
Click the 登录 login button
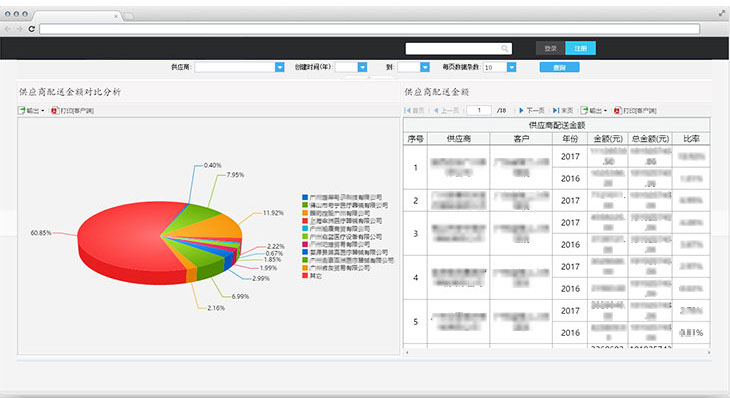550,48
